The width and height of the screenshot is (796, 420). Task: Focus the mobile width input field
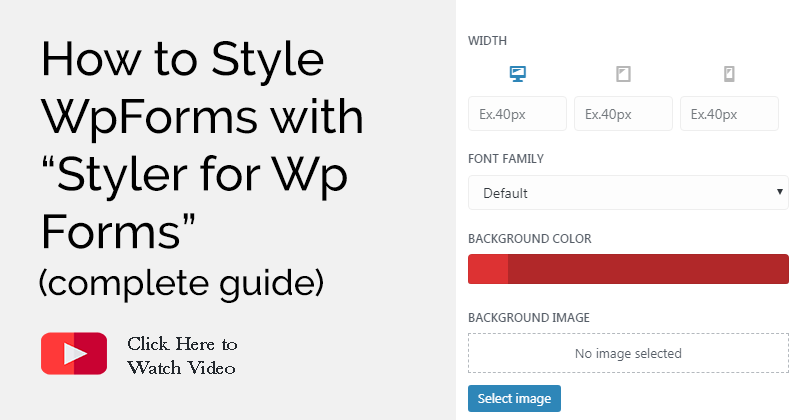(729, 114)
